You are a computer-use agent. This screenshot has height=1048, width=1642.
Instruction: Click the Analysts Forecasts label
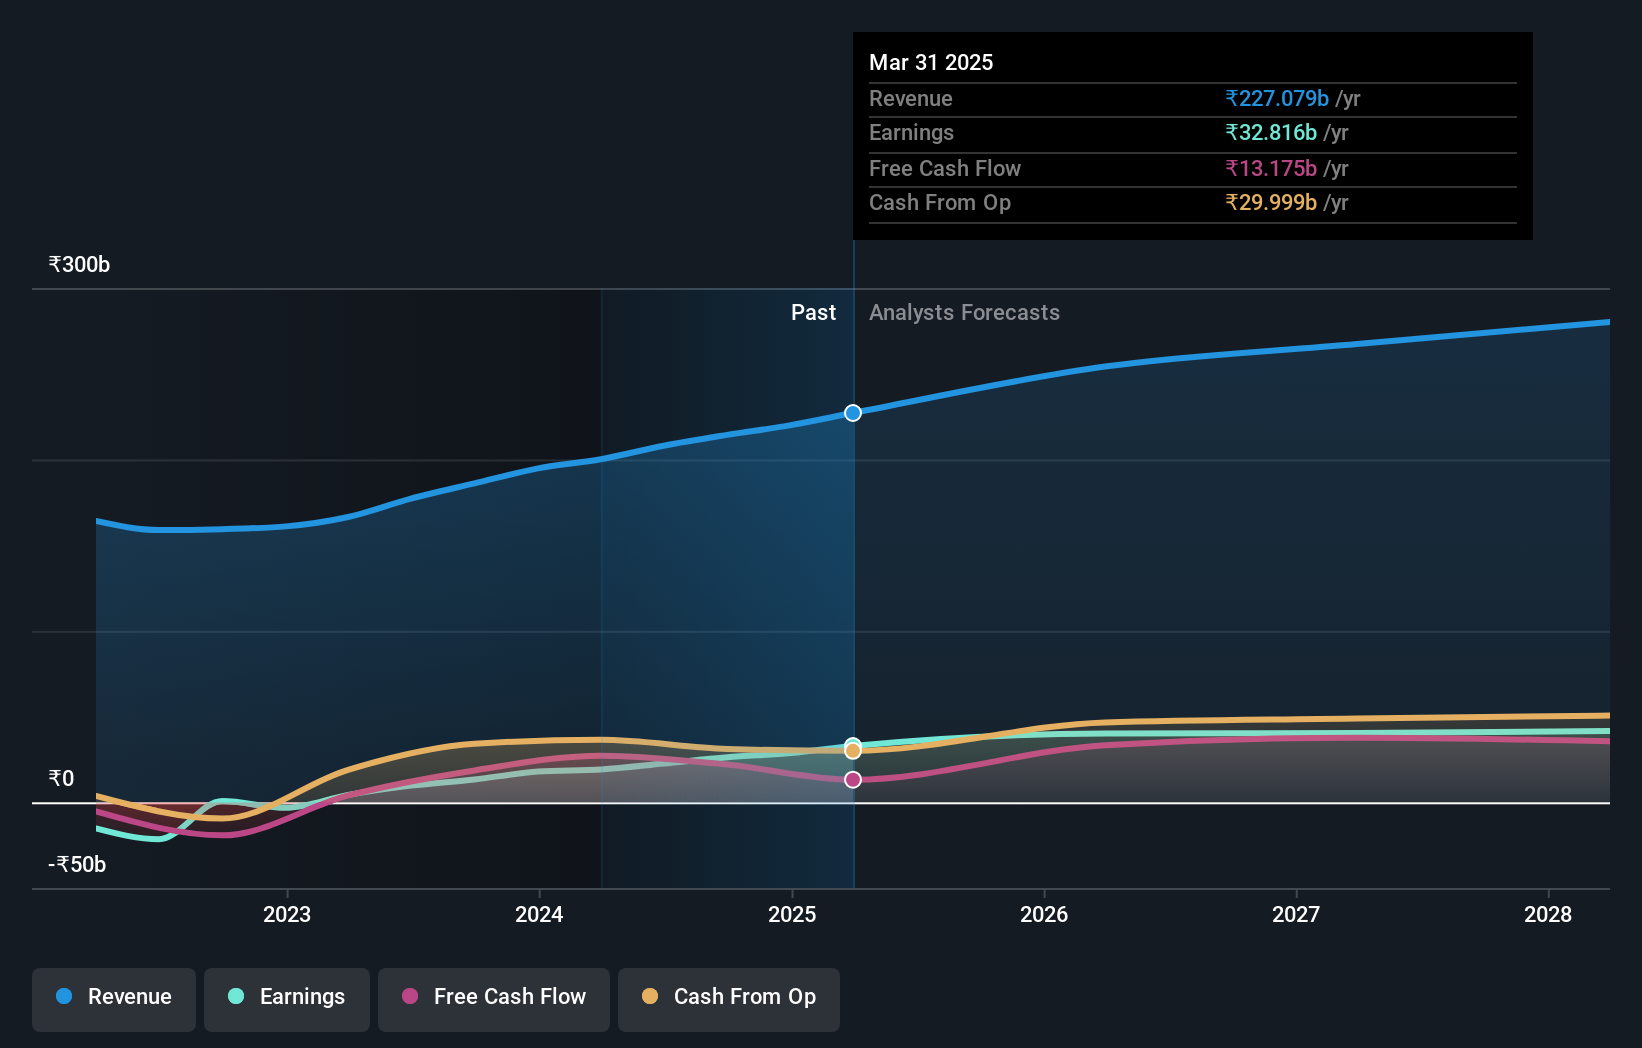coord(964,312)
